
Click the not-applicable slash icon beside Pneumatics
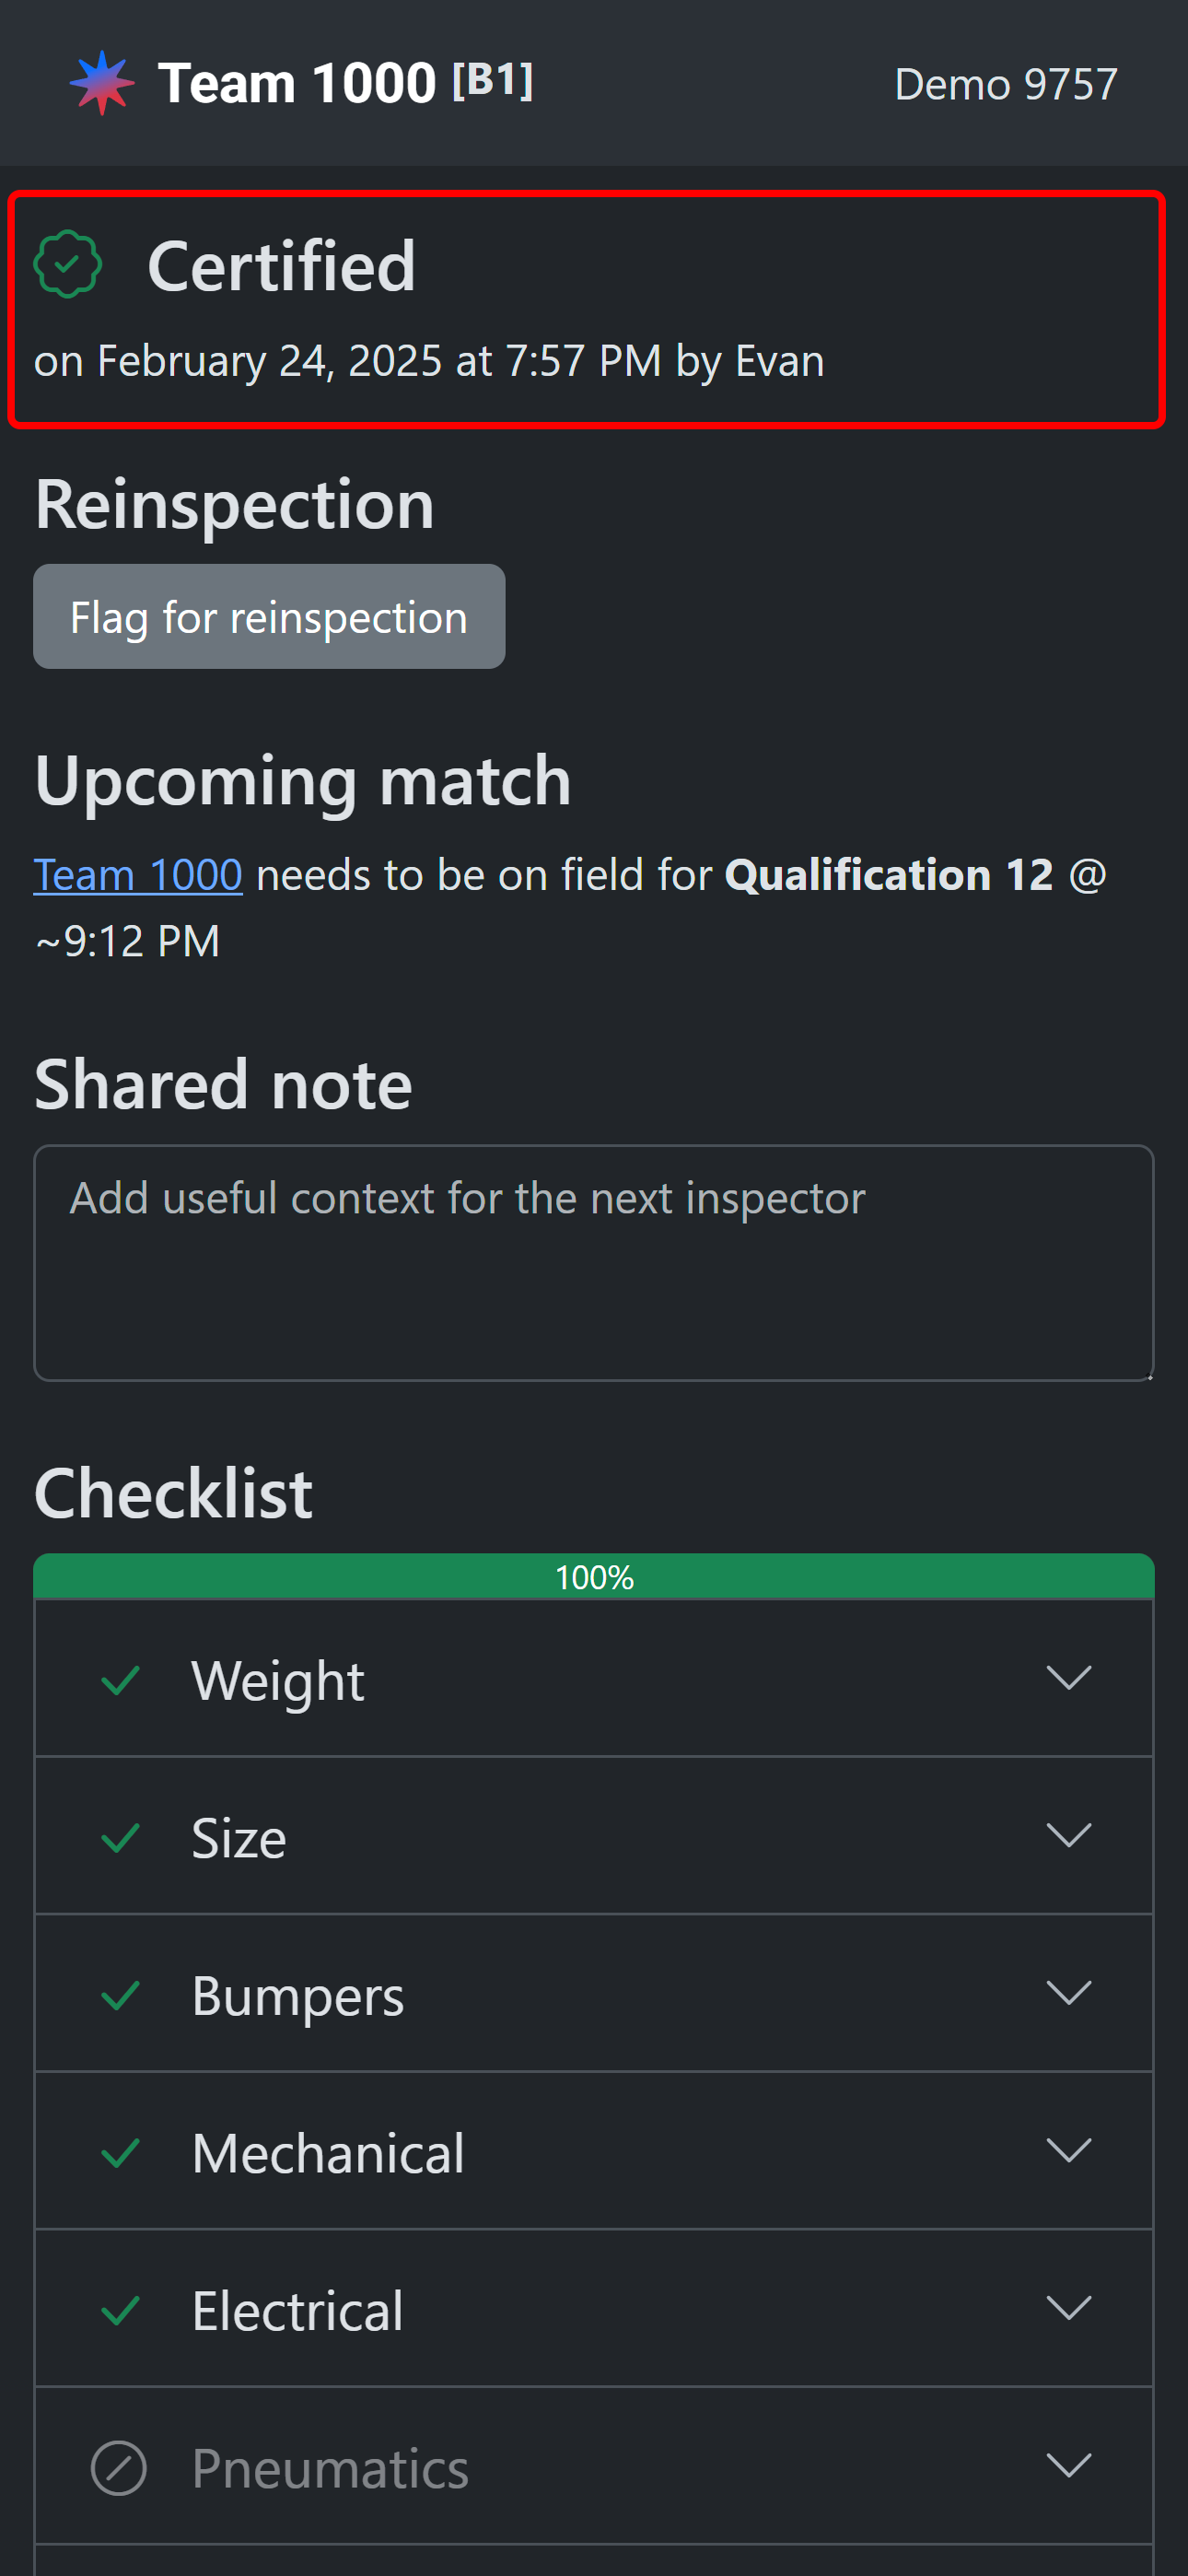[119, 2468]
